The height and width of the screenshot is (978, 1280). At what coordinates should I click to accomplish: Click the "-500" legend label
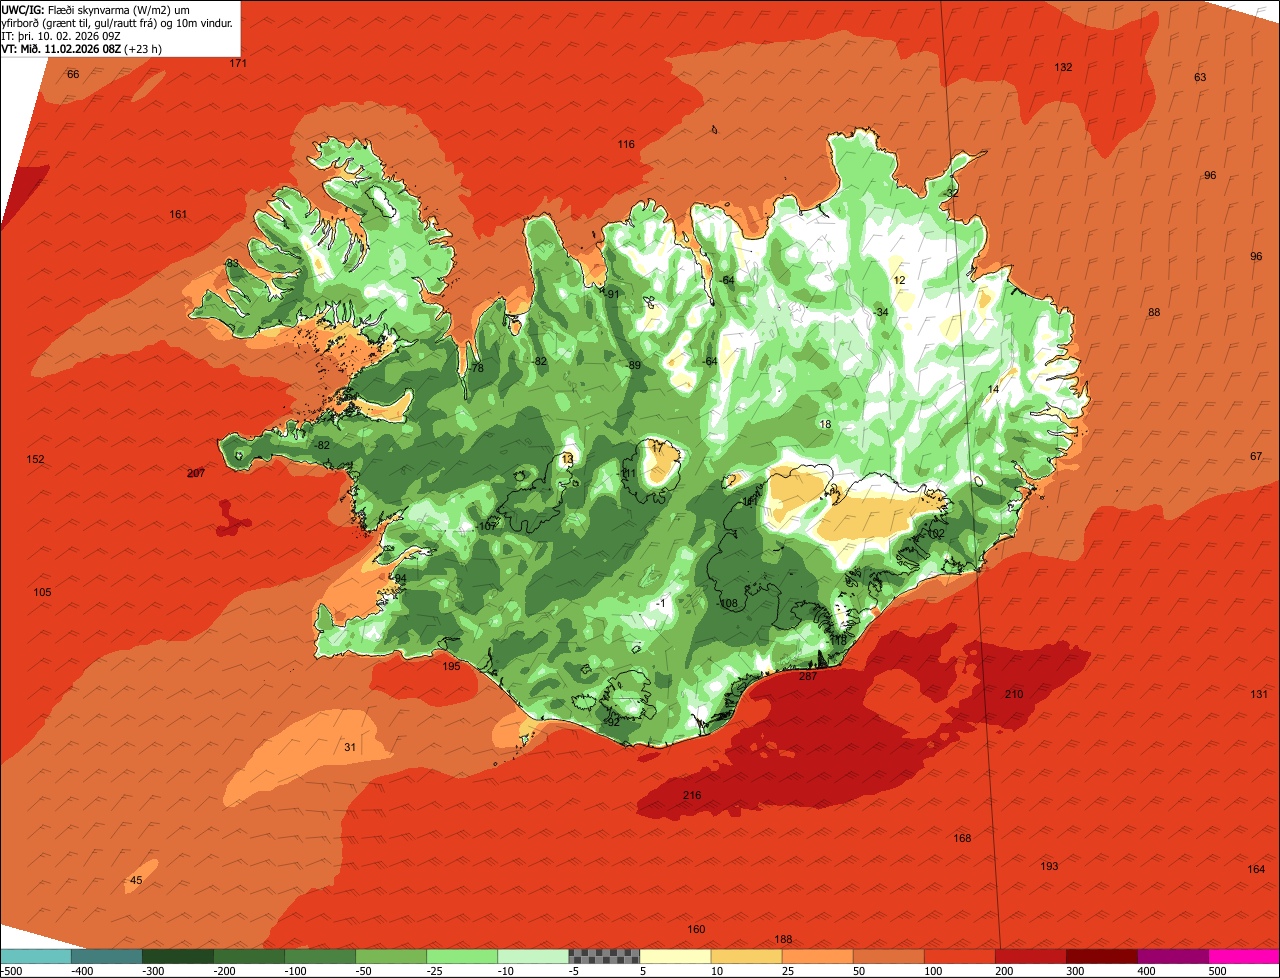12,971
